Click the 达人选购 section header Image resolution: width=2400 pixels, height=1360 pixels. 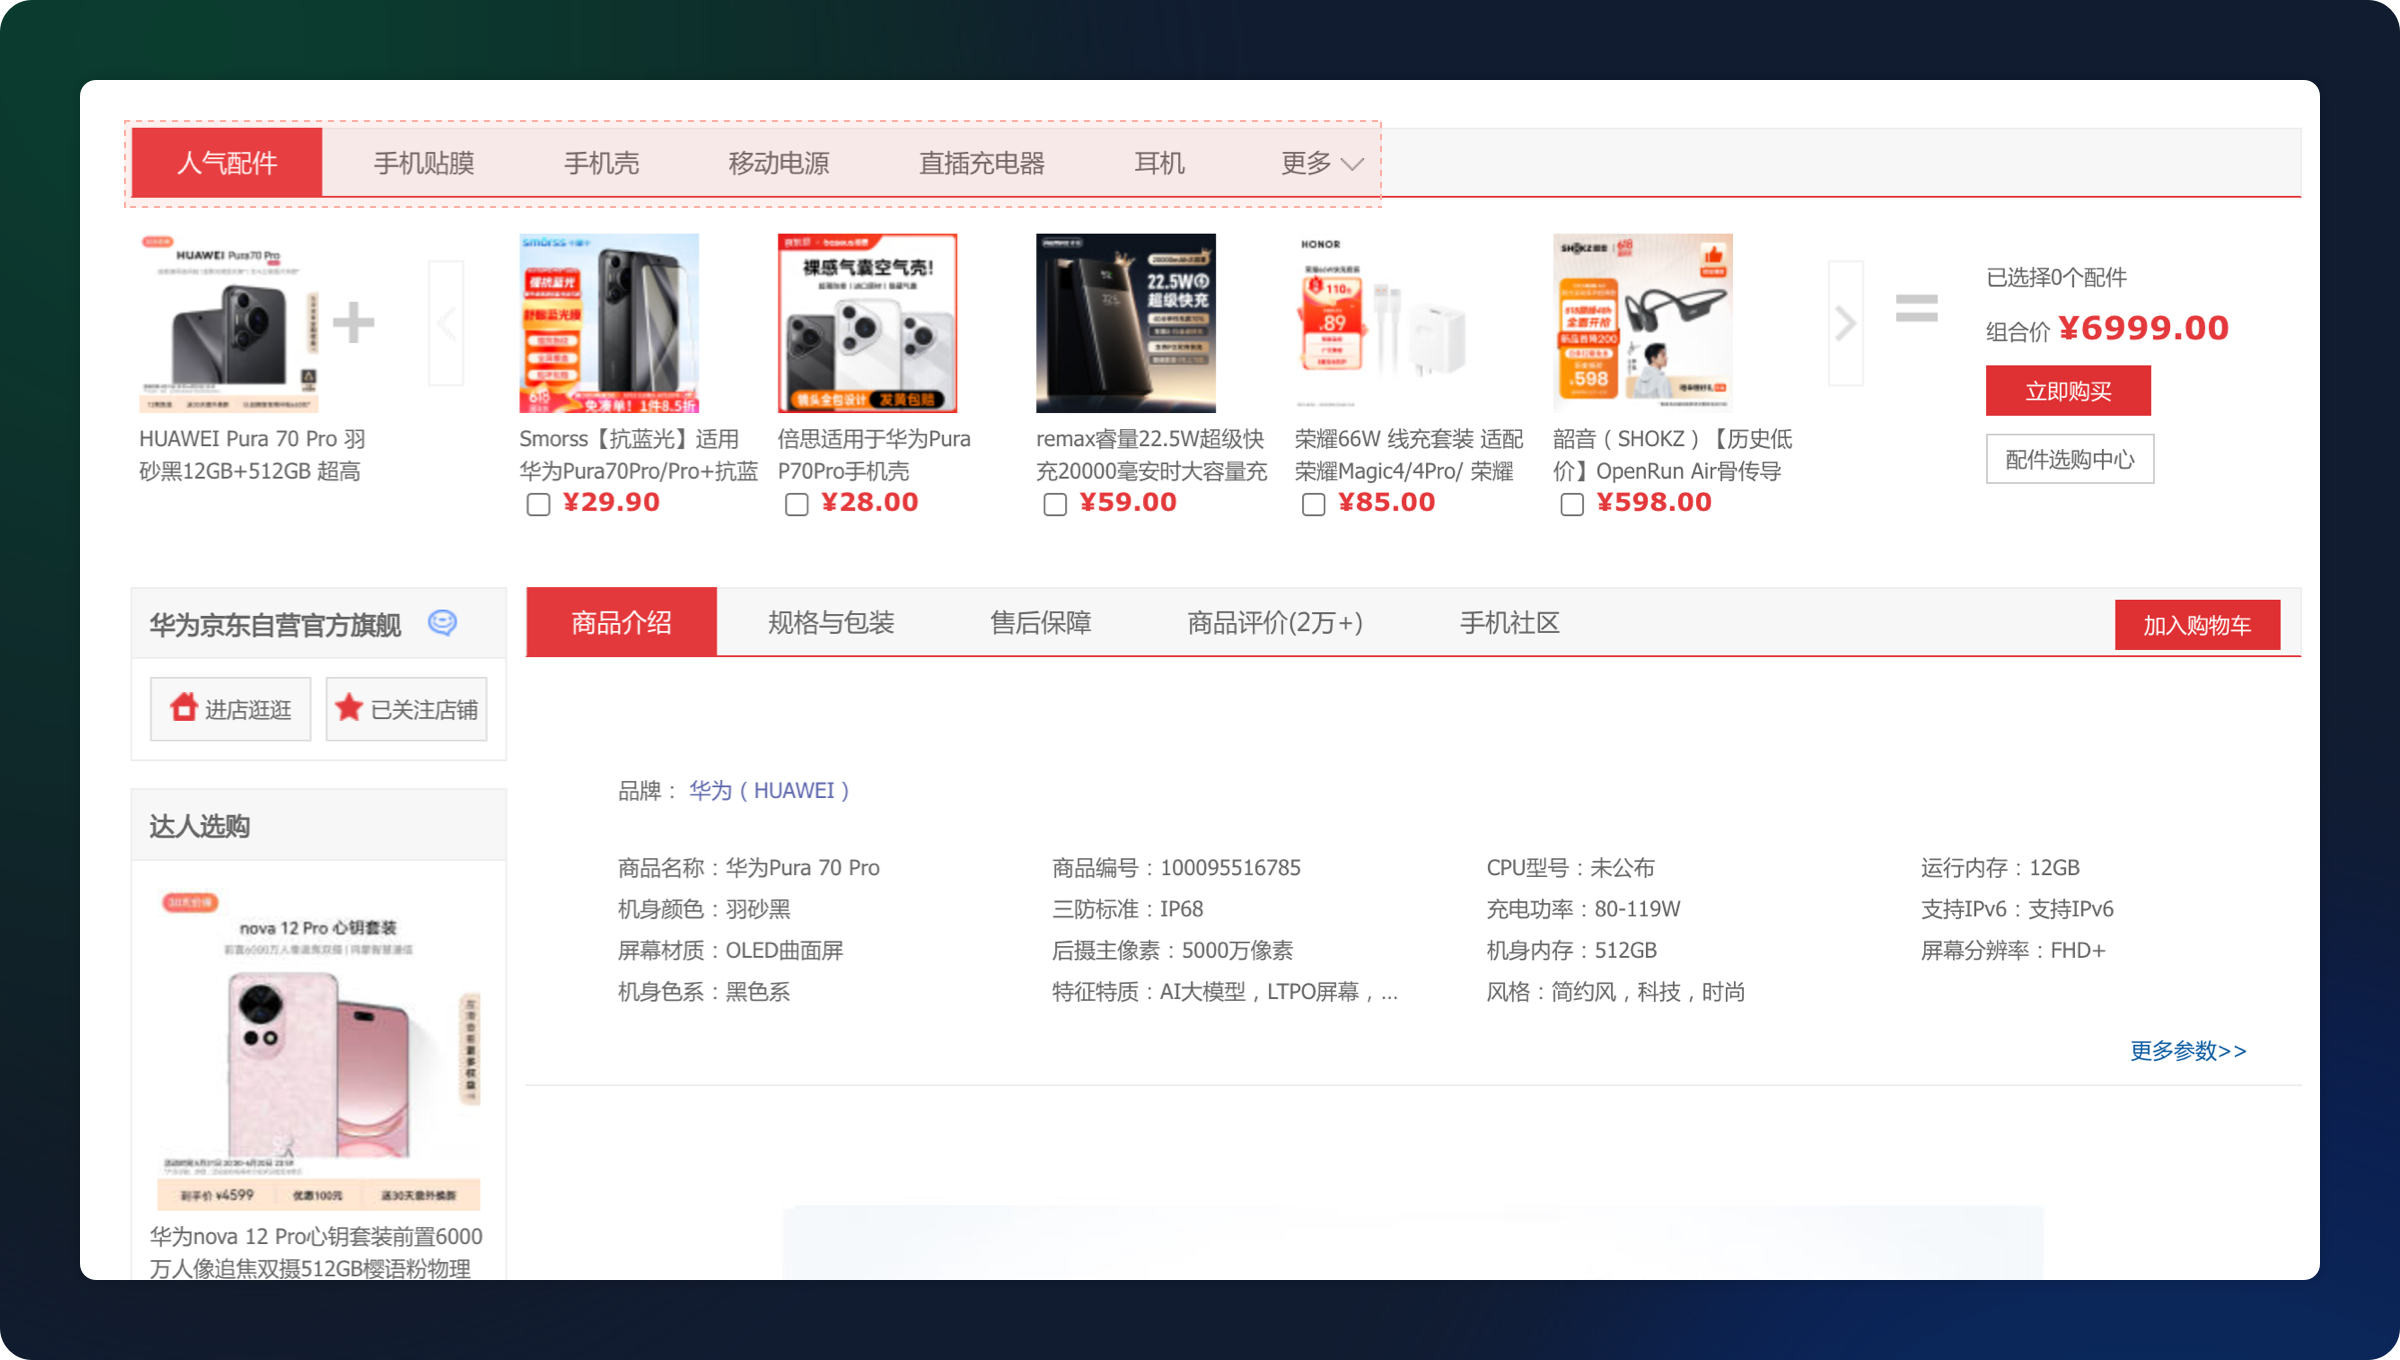[x=199, y=826]
